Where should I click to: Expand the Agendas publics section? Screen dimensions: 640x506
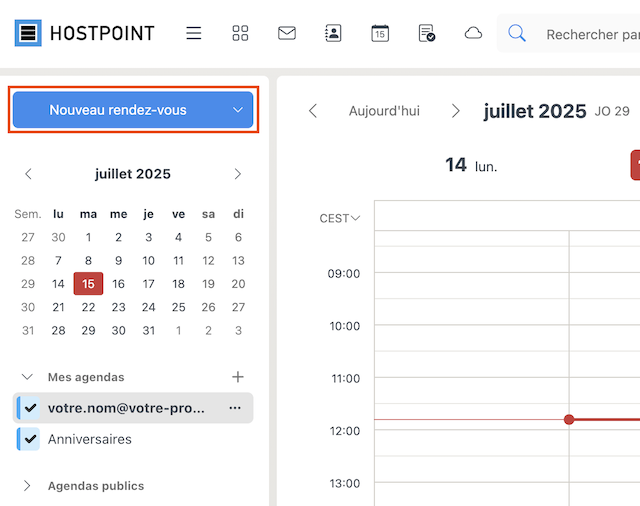coord(27,486)
